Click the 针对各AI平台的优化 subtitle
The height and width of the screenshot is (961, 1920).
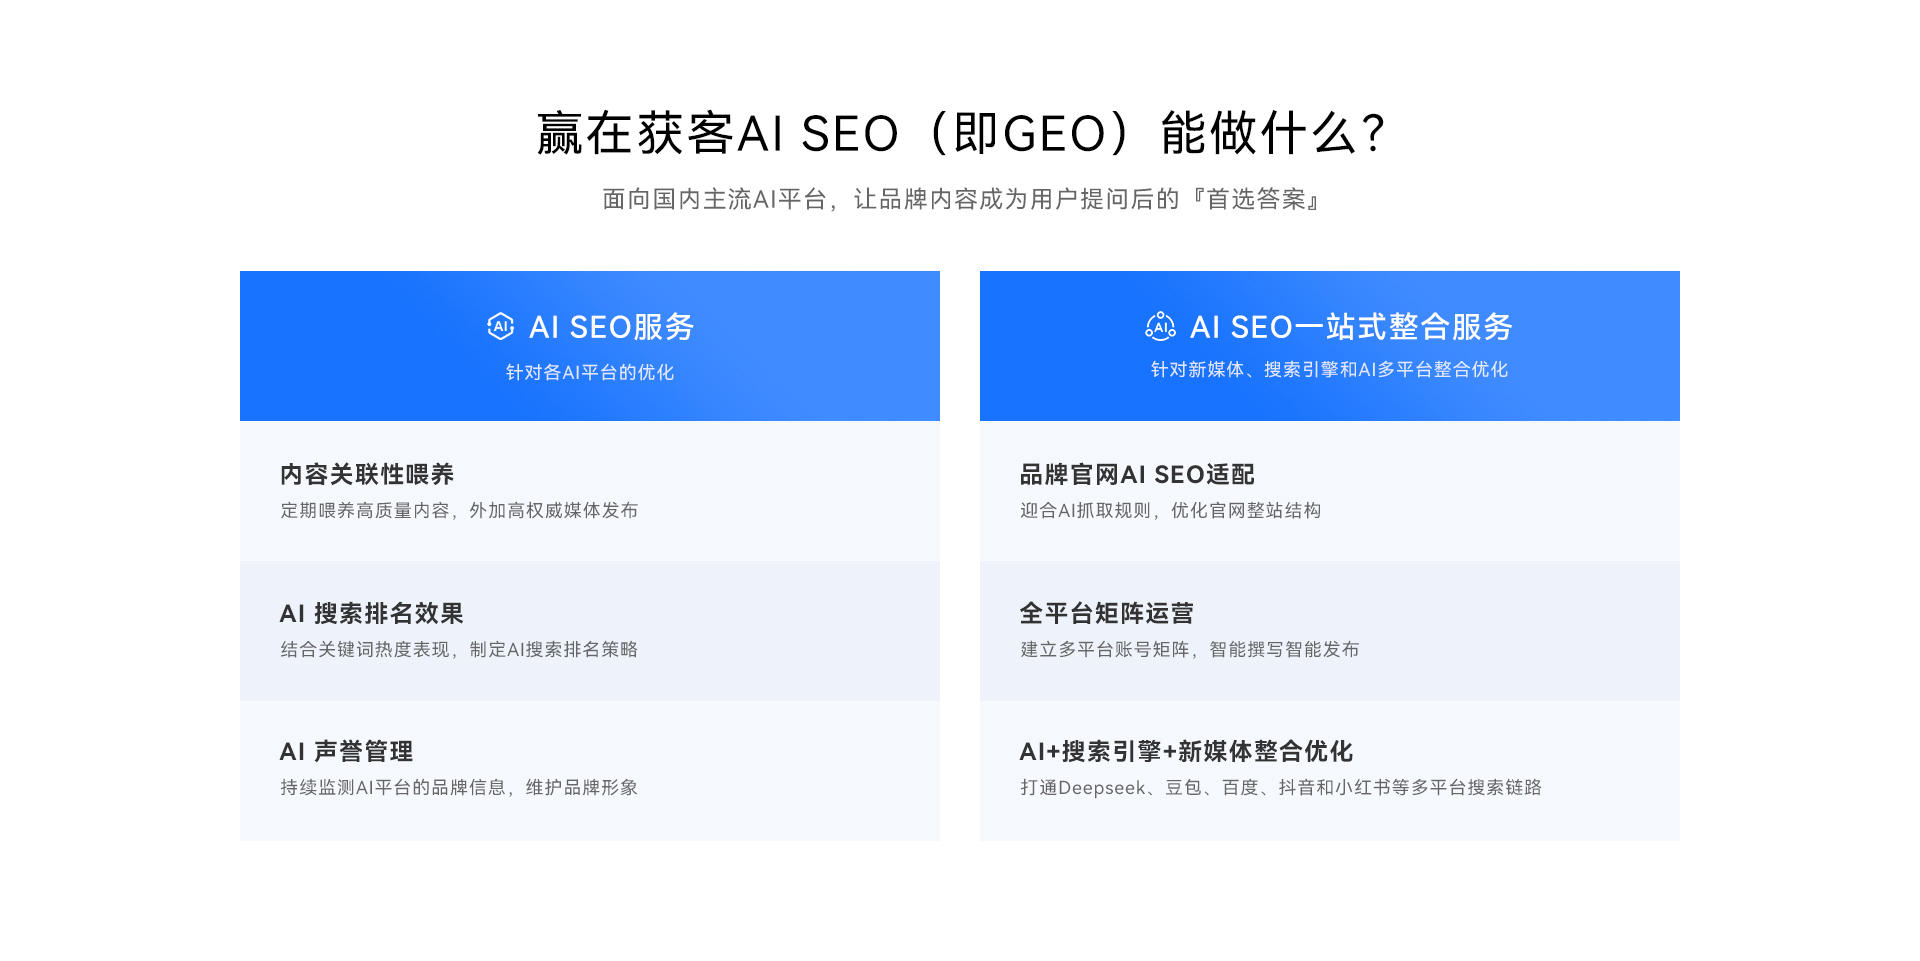590,372
